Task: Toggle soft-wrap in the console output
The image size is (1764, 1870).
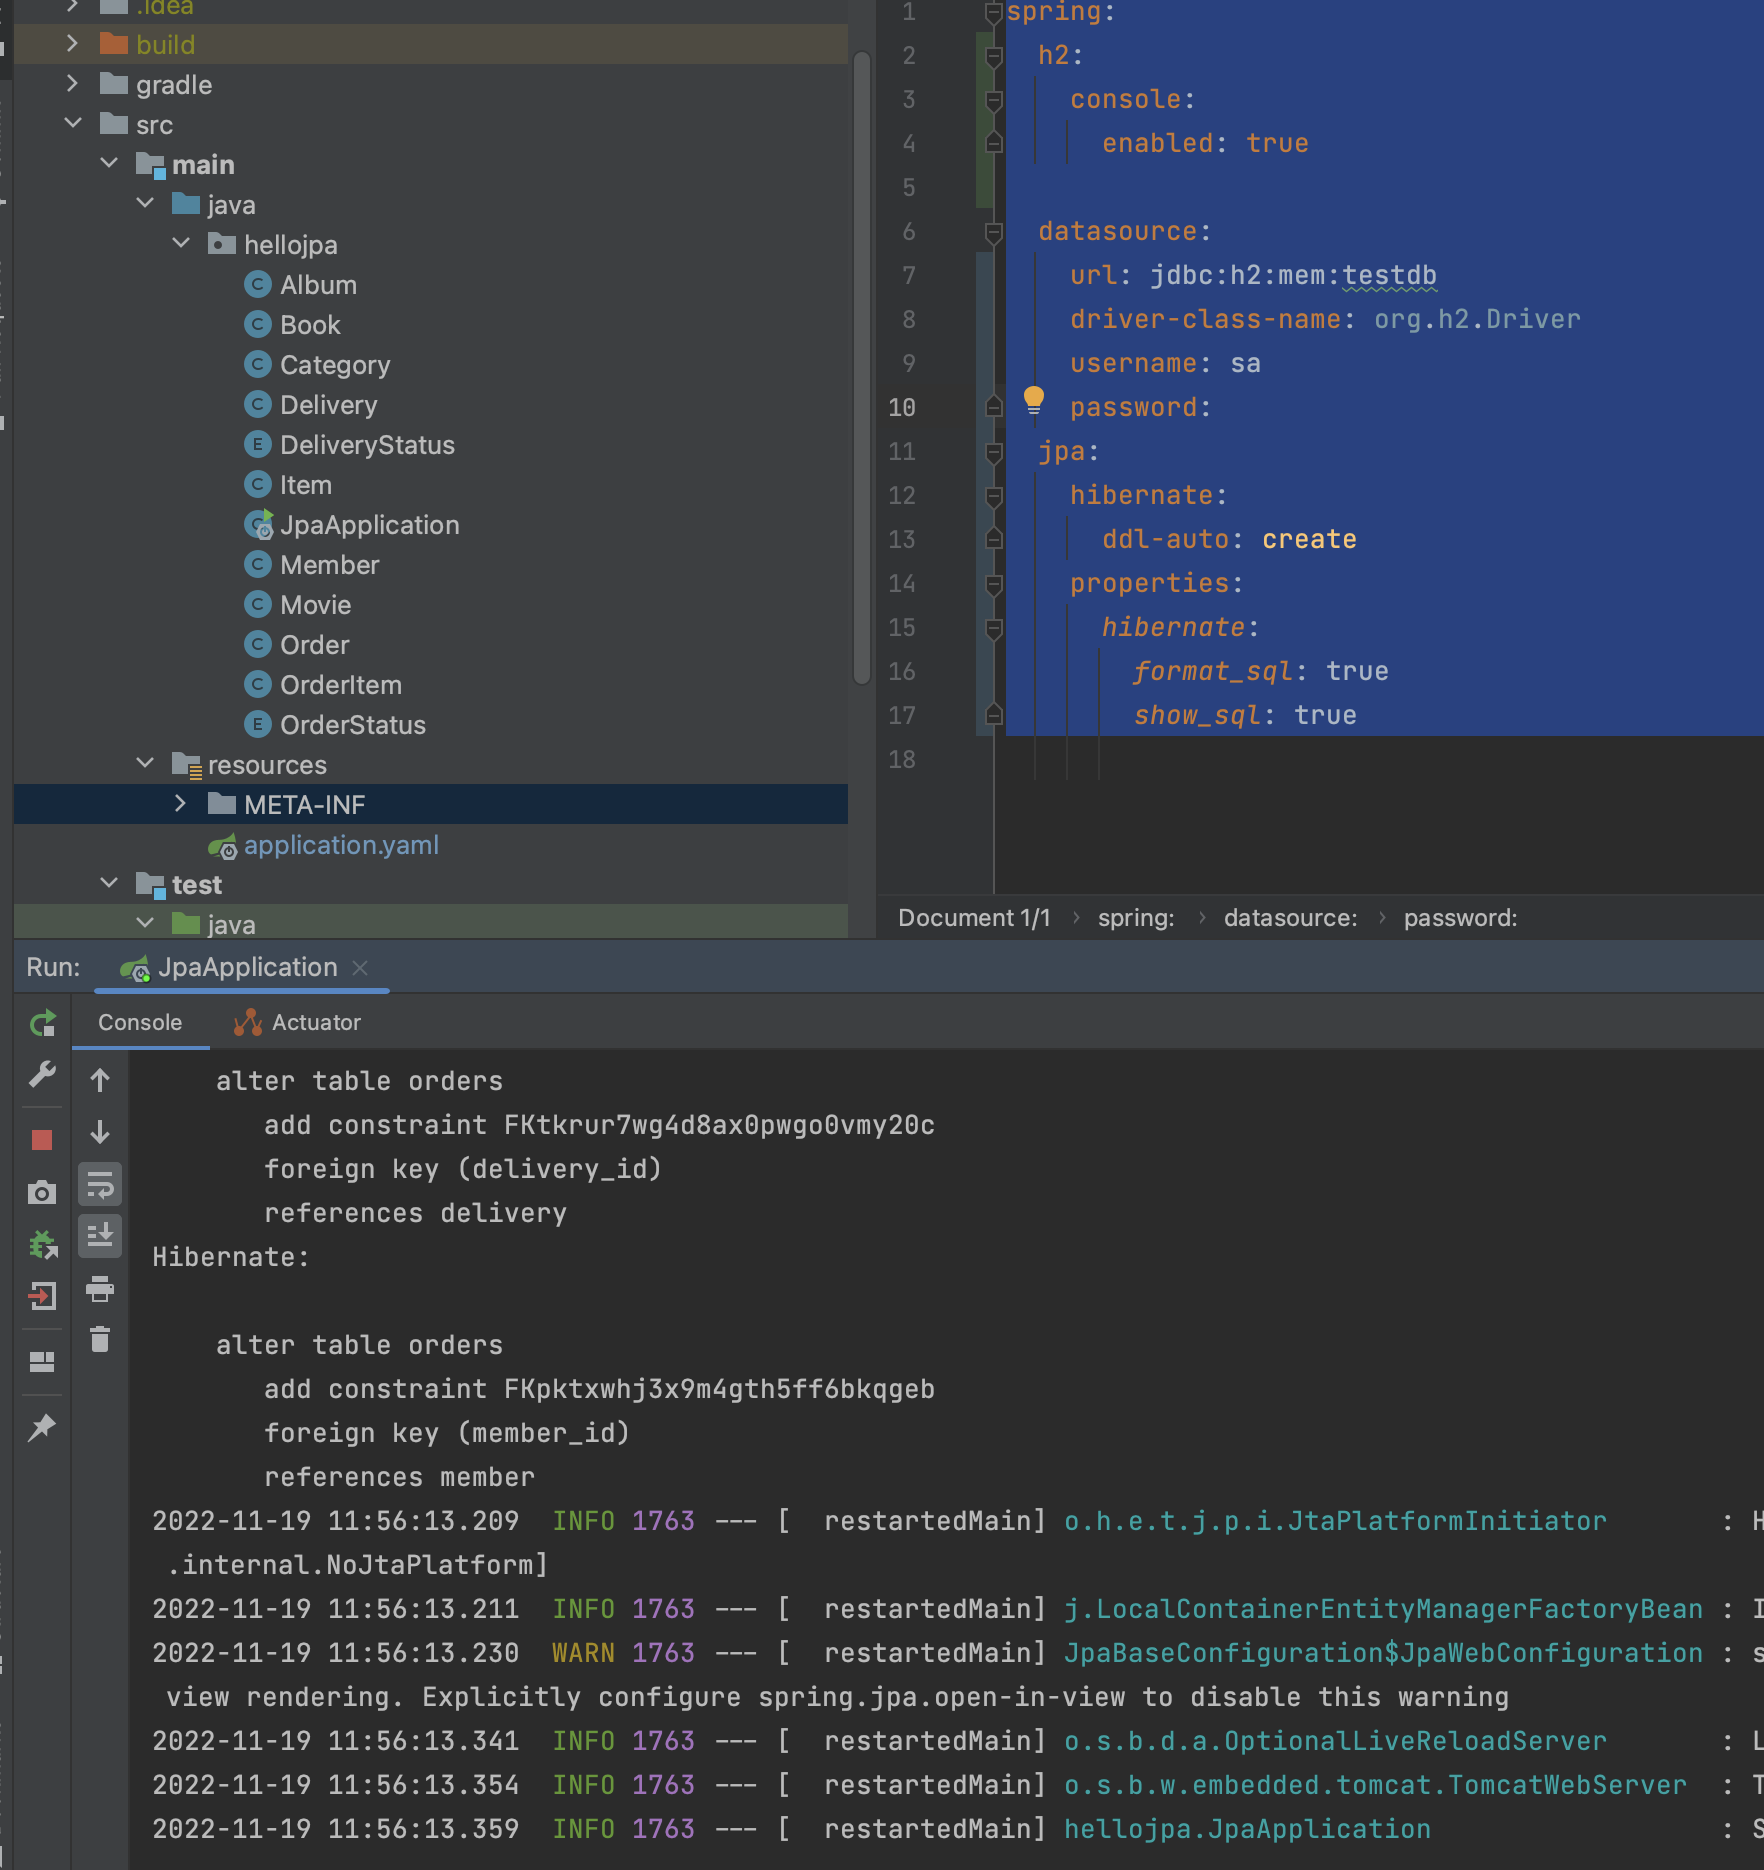Action: click(x=100, y=1185)
